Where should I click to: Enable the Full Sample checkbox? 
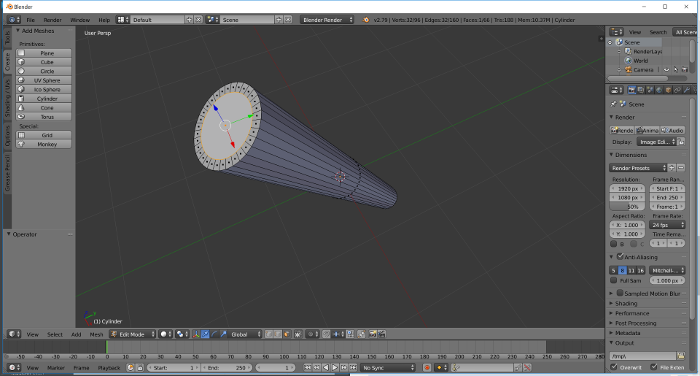click(x=613, y=280)
